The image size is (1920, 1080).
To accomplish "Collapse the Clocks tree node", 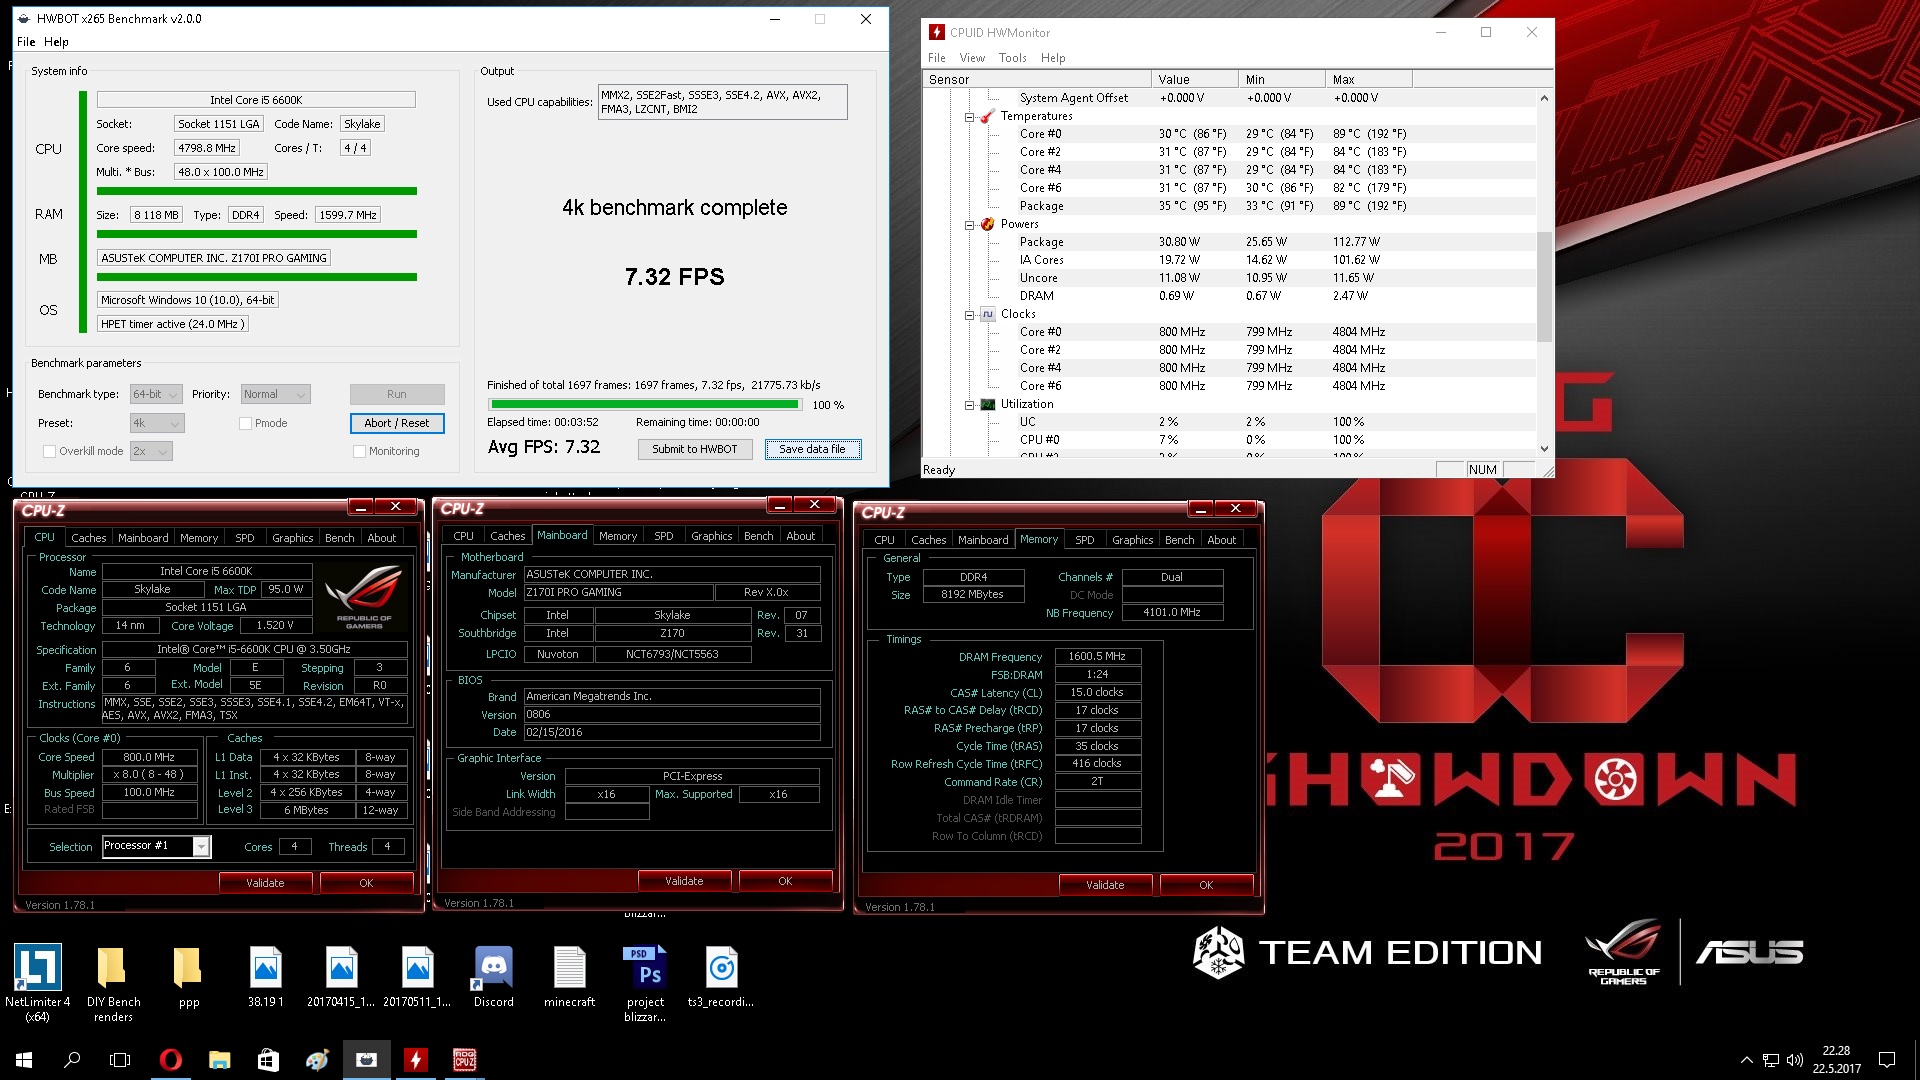I will tap(969, 315).
